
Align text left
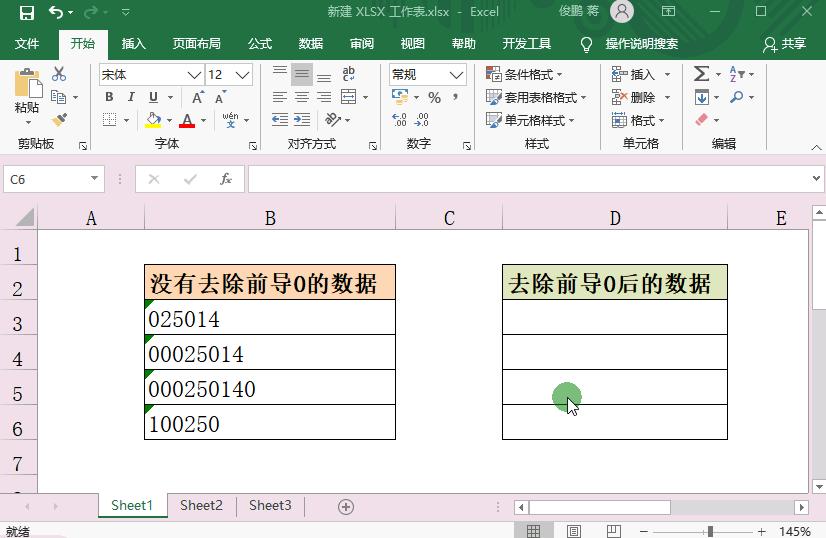280,97
